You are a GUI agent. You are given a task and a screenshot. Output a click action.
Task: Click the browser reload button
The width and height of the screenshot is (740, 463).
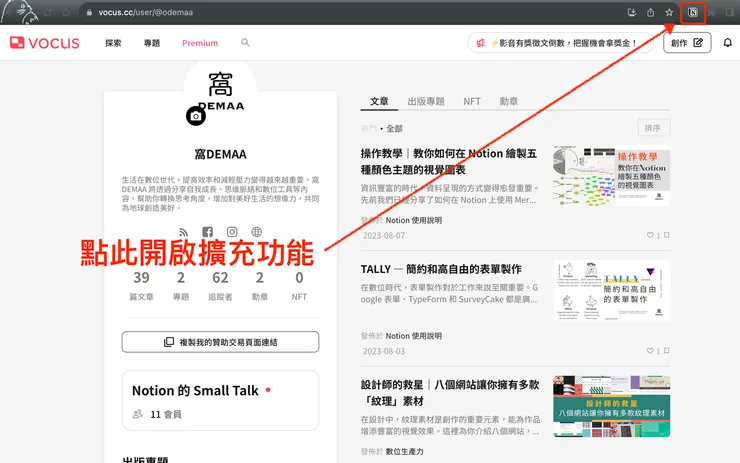(48, 13)
